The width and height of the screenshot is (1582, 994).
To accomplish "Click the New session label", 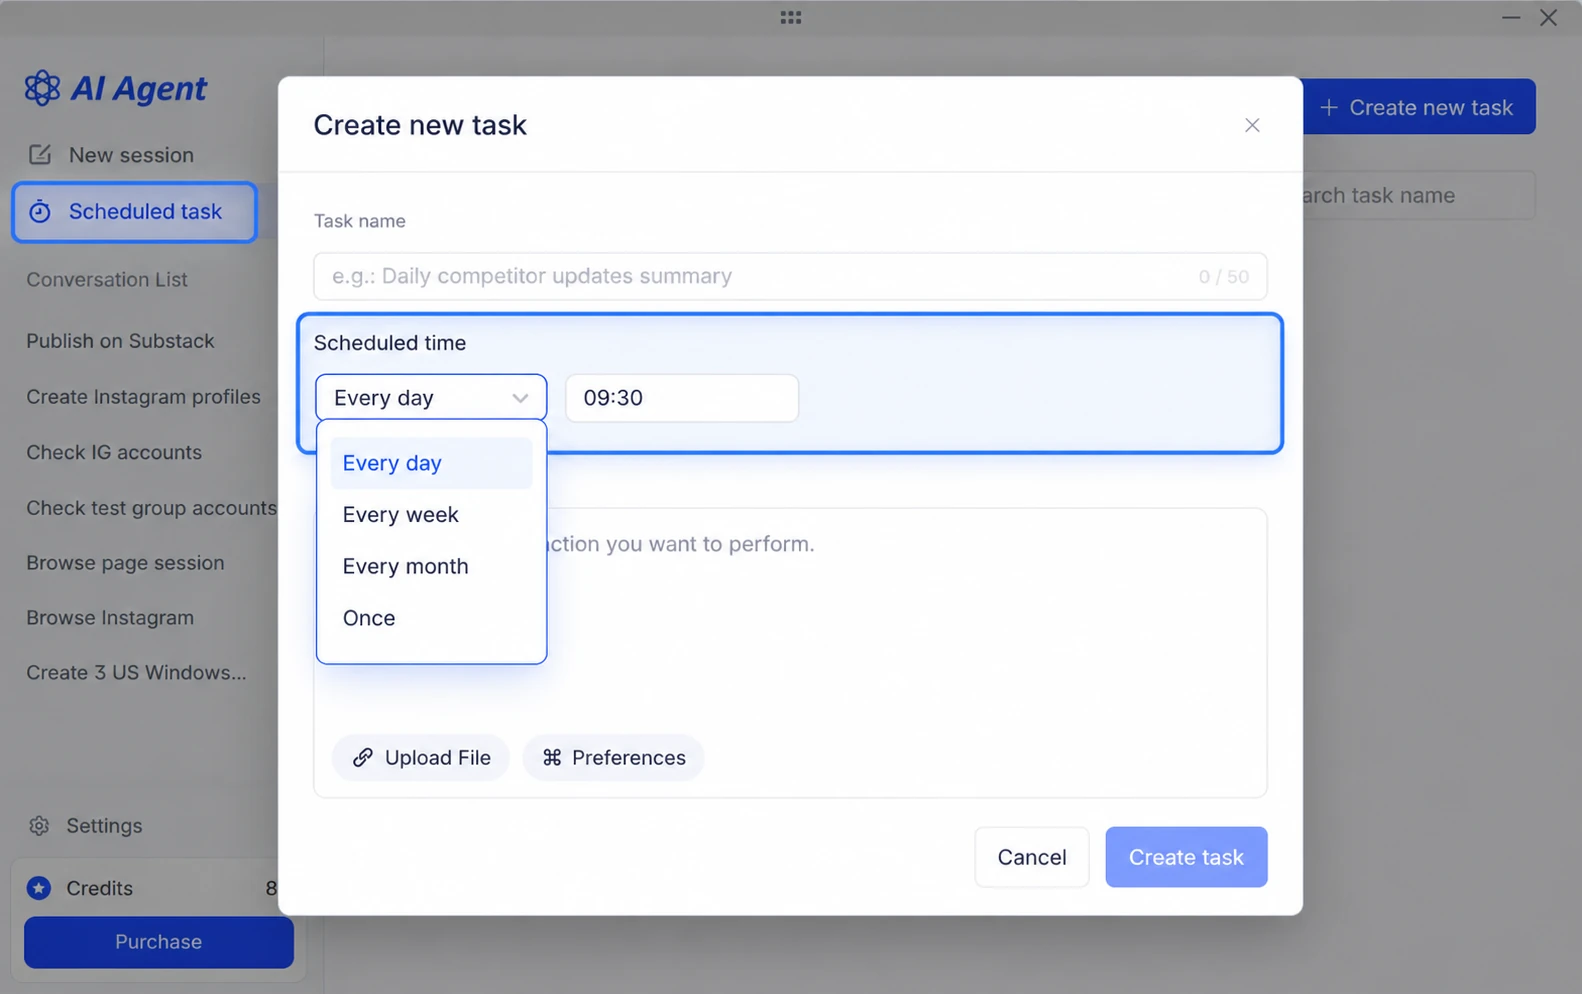I will click(131, 155).
